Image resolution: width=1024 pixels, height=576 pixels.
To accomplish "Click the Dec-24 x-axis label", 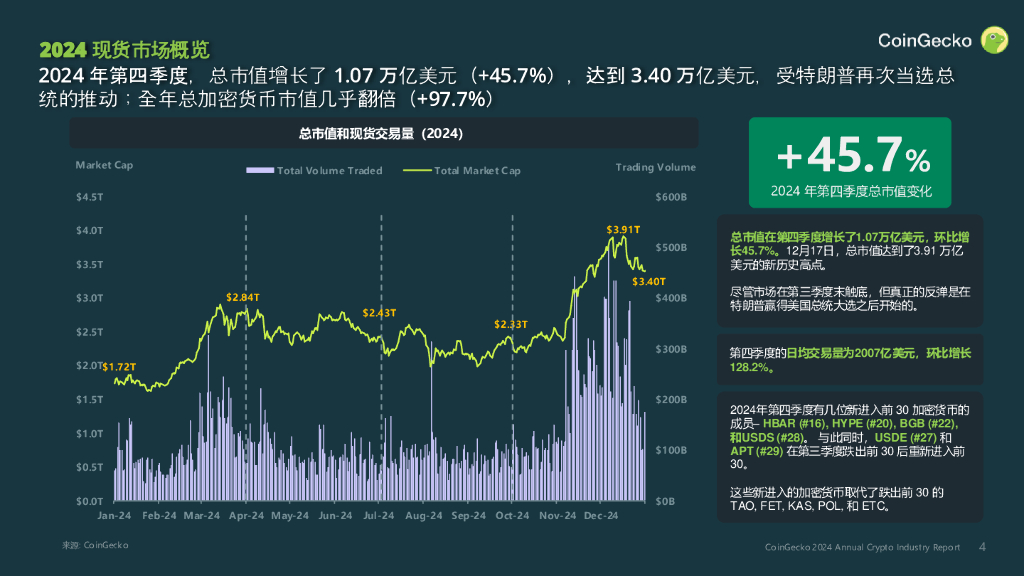I will point(601,515).
